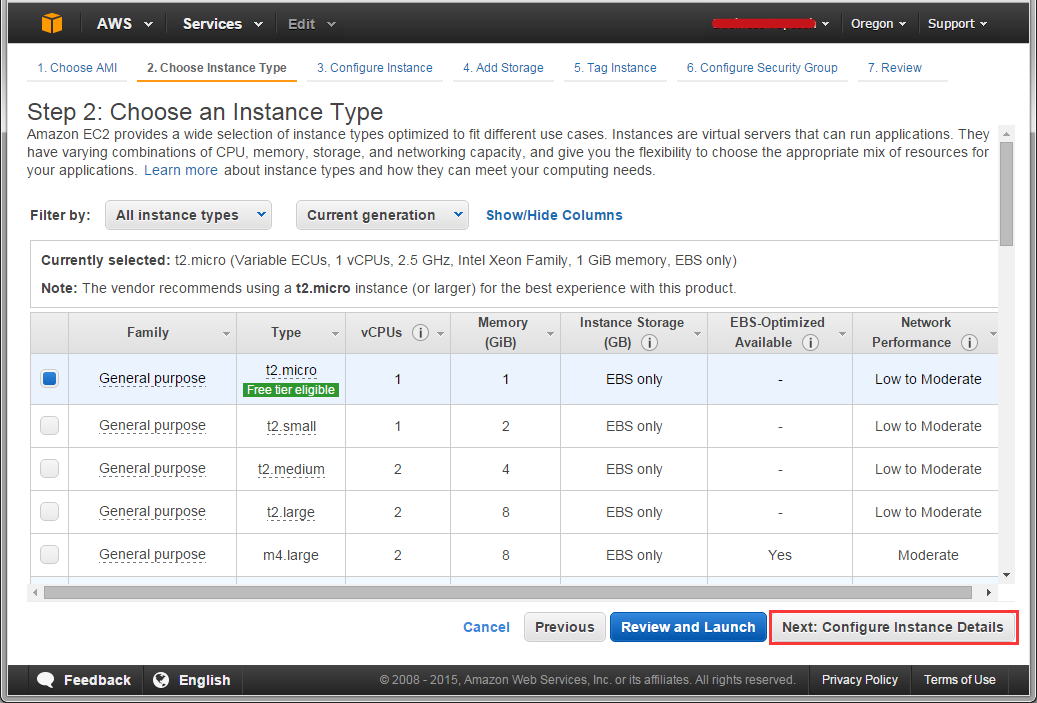
Task: Click the Free tier eligible badge
Action: (291, 390)
